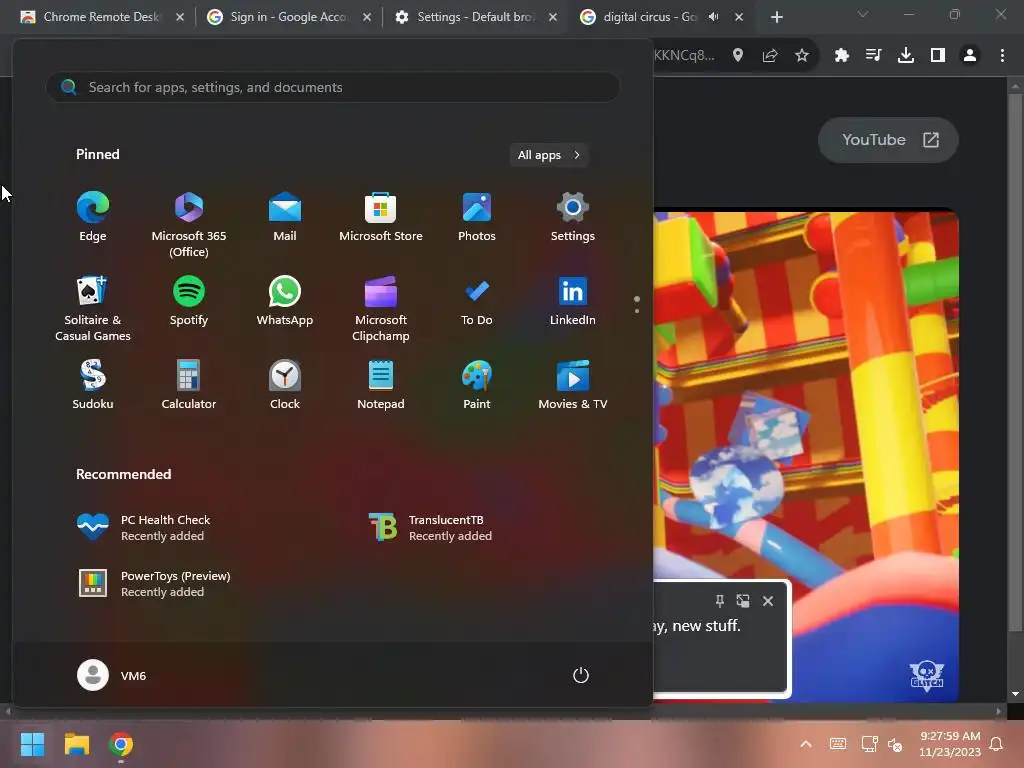Open taskbar clock and date

[950, 744]
